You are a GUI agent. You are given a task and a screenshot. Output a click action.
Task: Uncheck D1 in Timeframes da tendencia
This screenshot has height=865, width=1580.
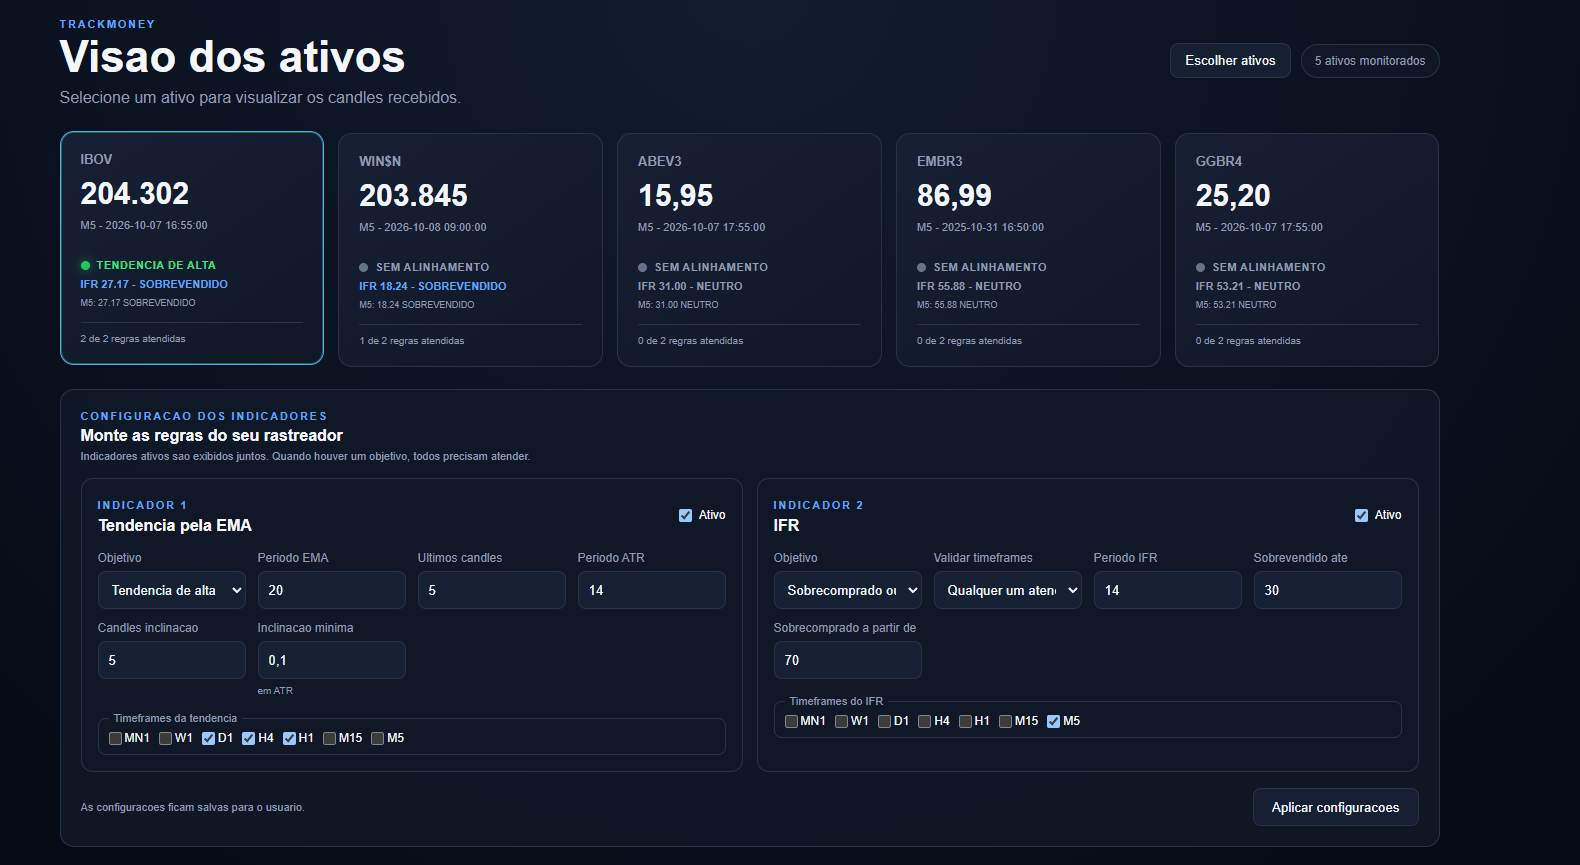[x=208, y=738]
